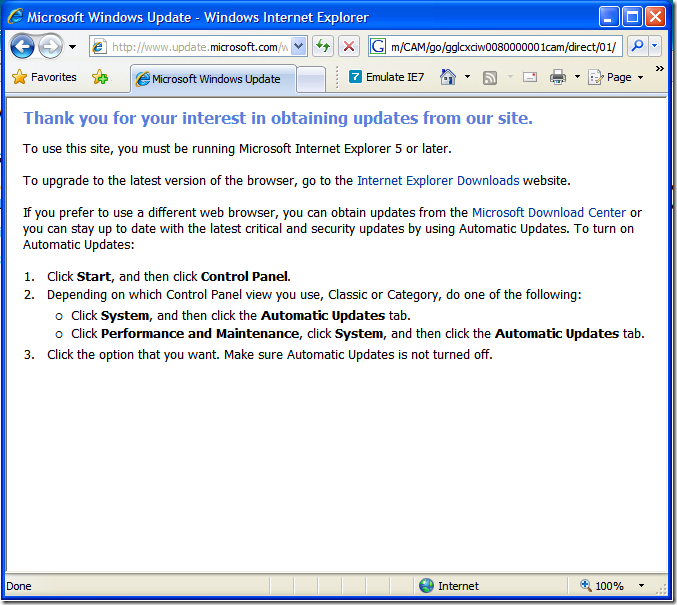This screenshot has width=677, height=605.
Task: Open the Microsoft Download Center link
Action: tap(548, 212)
